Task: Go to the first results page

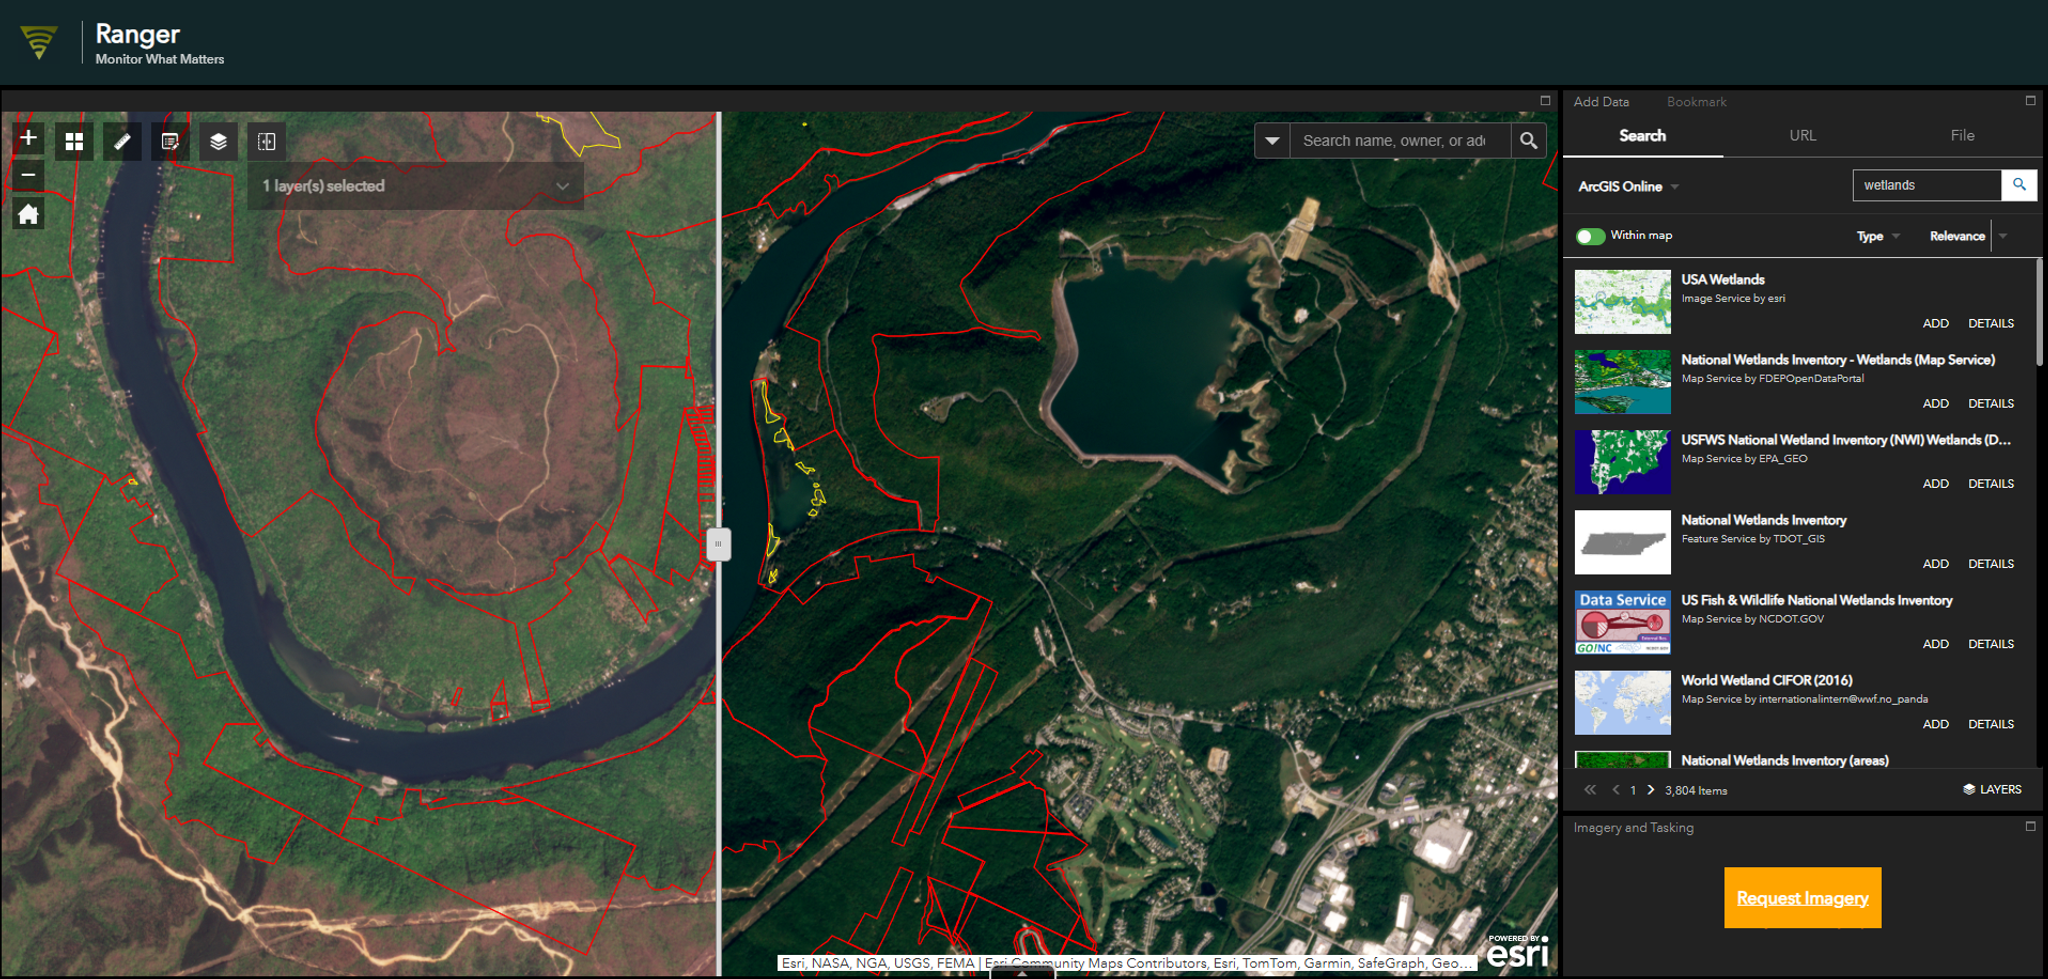Action: click(1590, 790)
